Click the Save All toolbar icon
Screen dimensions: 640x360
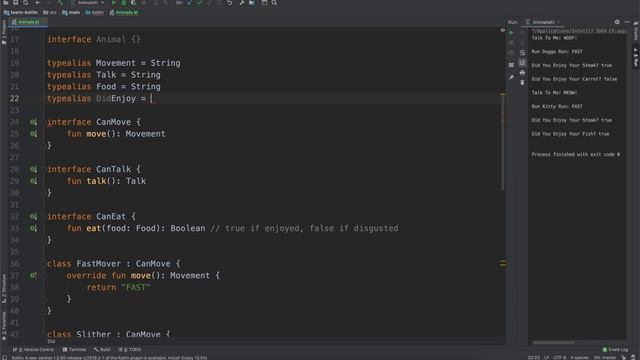(16, 2)
